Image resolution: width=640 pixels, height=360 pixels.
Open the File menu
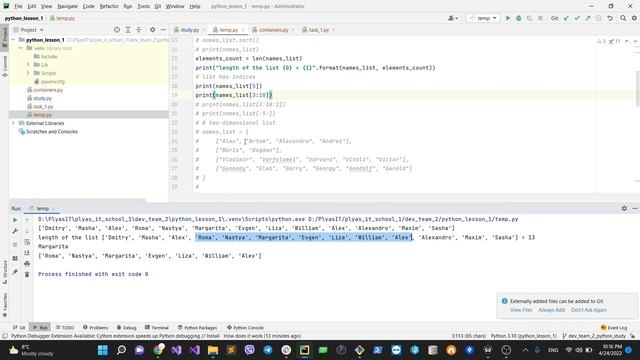(x=18, y=6)
